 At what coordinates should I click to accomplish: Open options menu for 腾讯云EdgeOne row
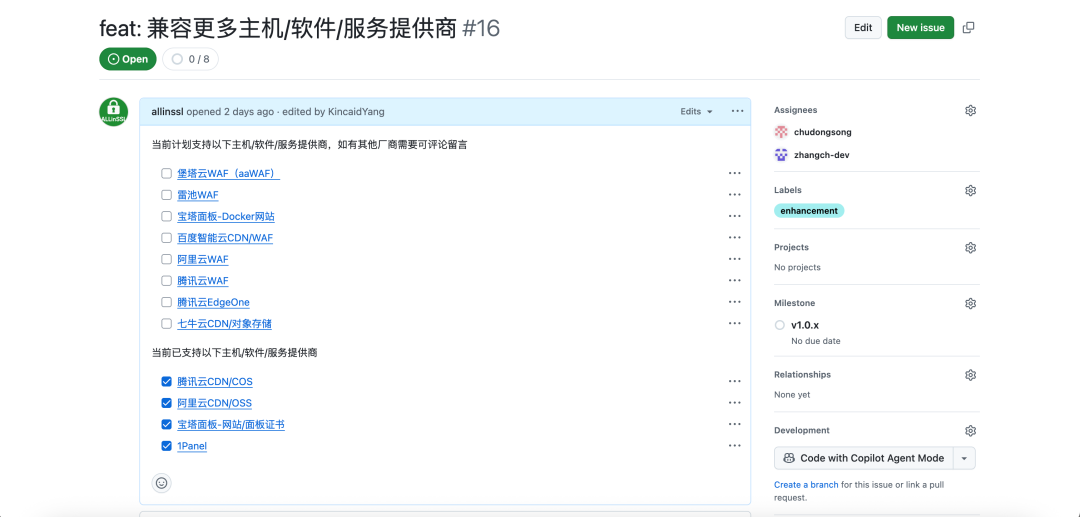pos(735,302)
